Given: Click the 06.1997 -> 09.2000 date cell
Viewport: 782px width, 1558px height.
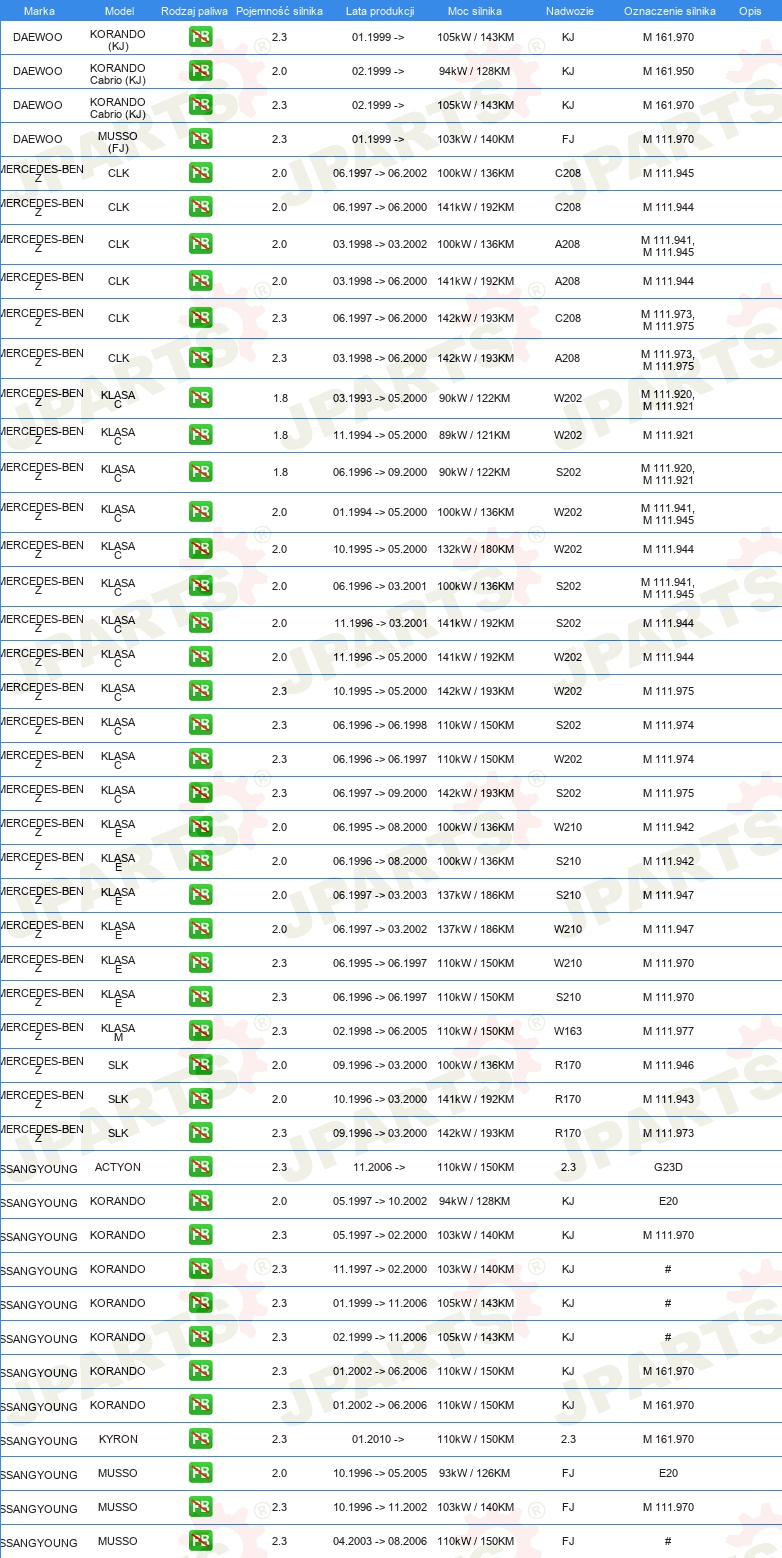Looking at the screenshot, I should (380, 793).
